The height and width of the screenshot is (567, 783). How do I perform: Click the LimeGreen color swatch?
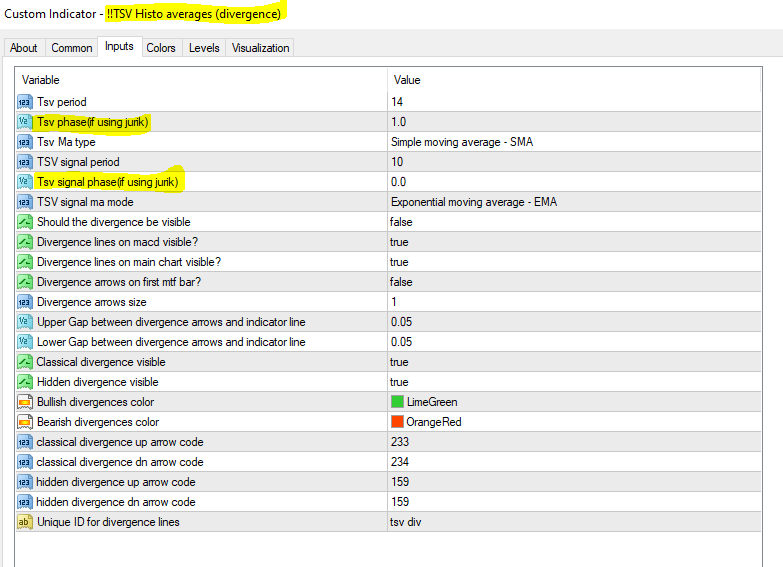(398, 402)
